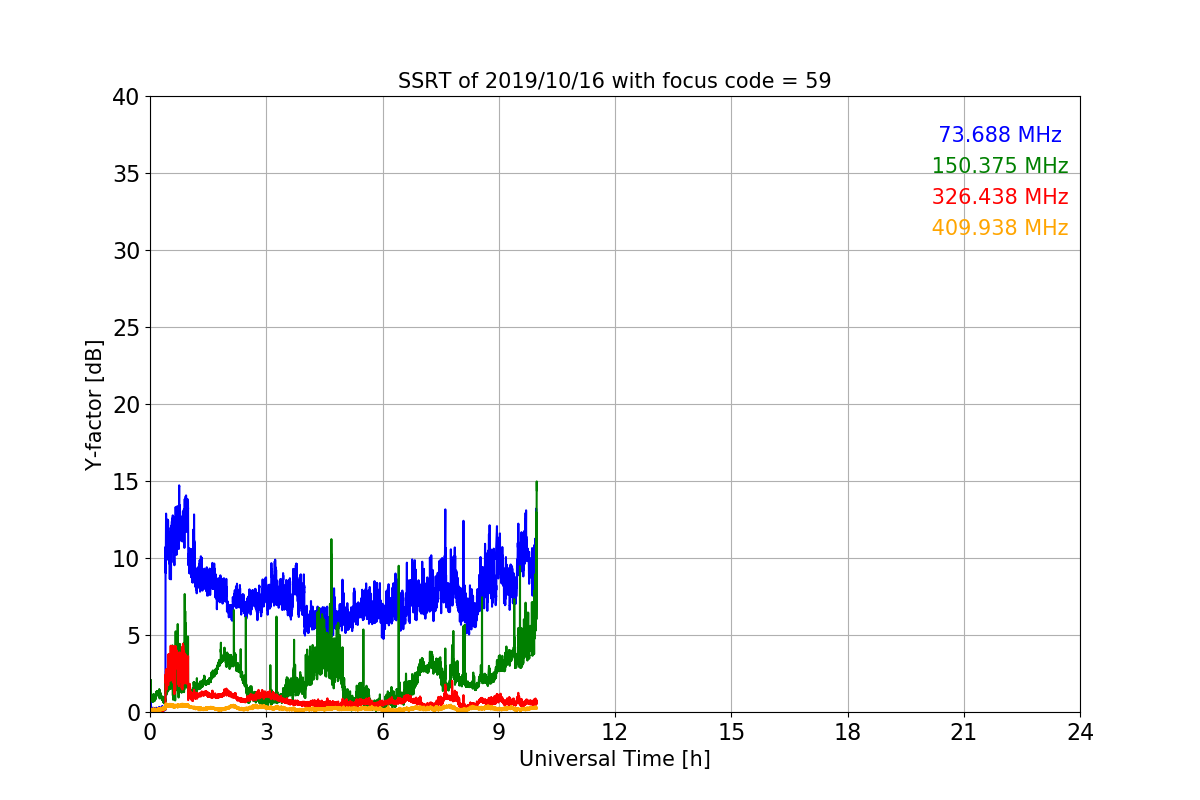
Task: Click the x-axis tick label 12
Action: pos(614,732)
